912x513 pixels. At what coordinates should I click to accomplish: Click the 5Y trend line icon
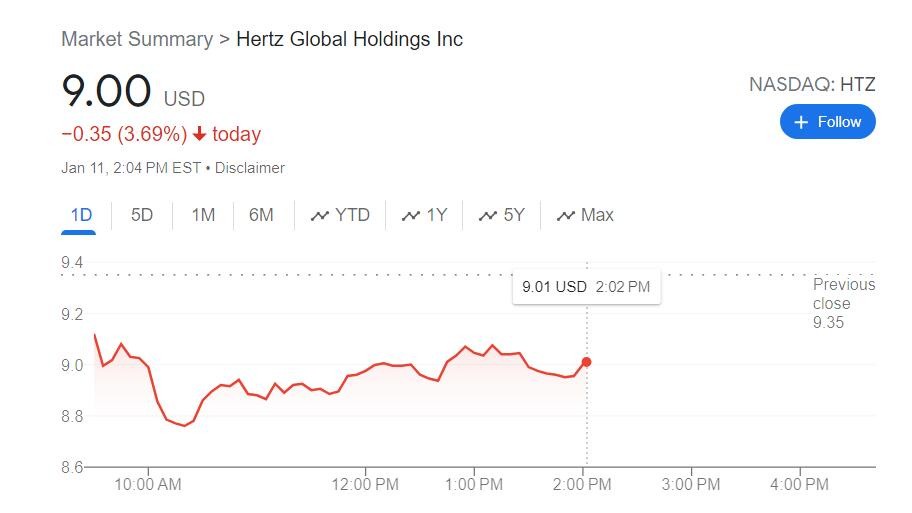pos(487,216)
